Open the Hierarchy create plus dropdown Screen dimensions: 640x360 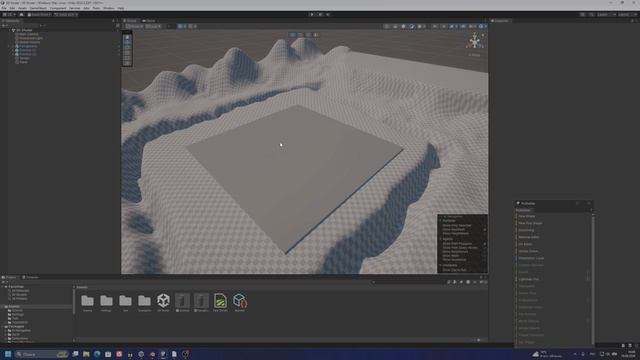4,26
